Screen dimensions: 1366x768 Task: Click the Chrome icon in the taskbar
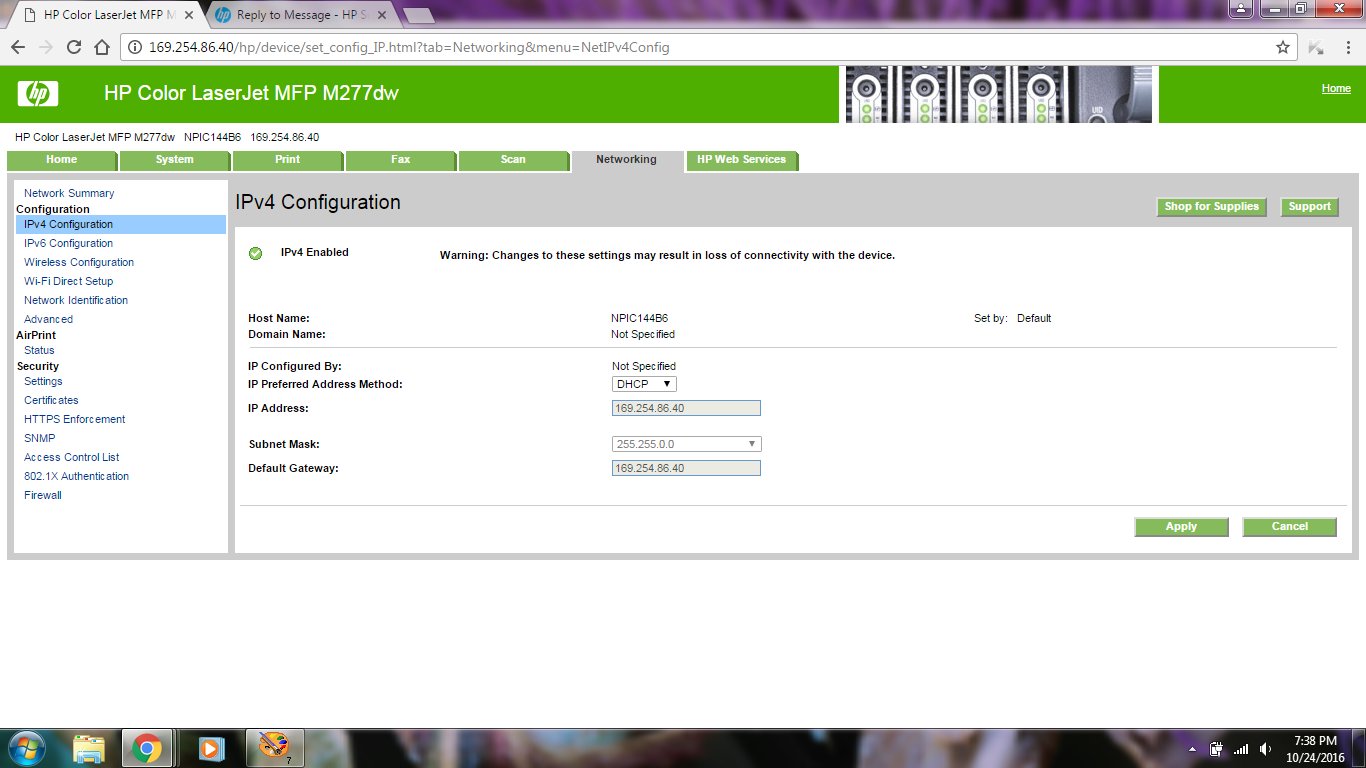point(147,748)
